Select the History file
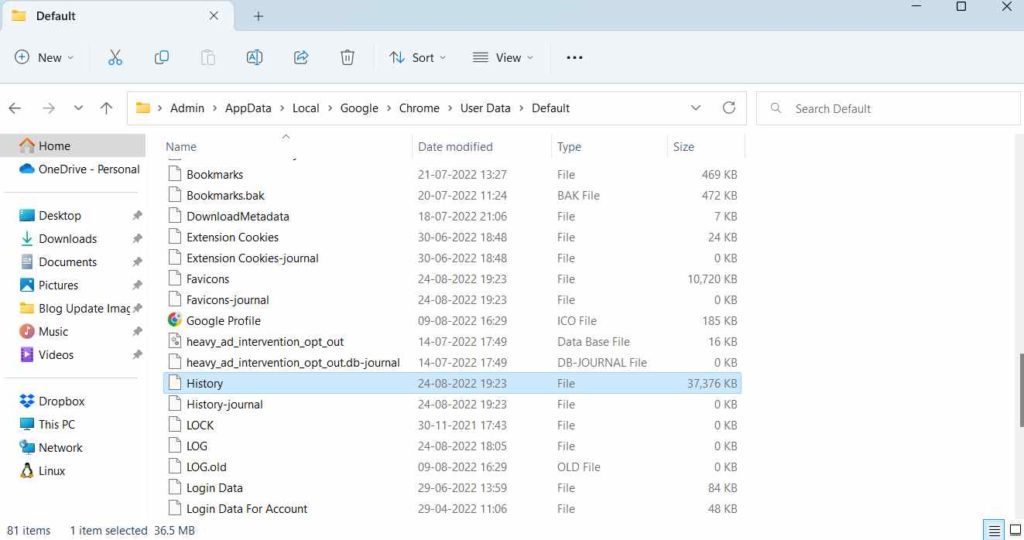This screenshot has height=540, width=1024. (452, 383)
